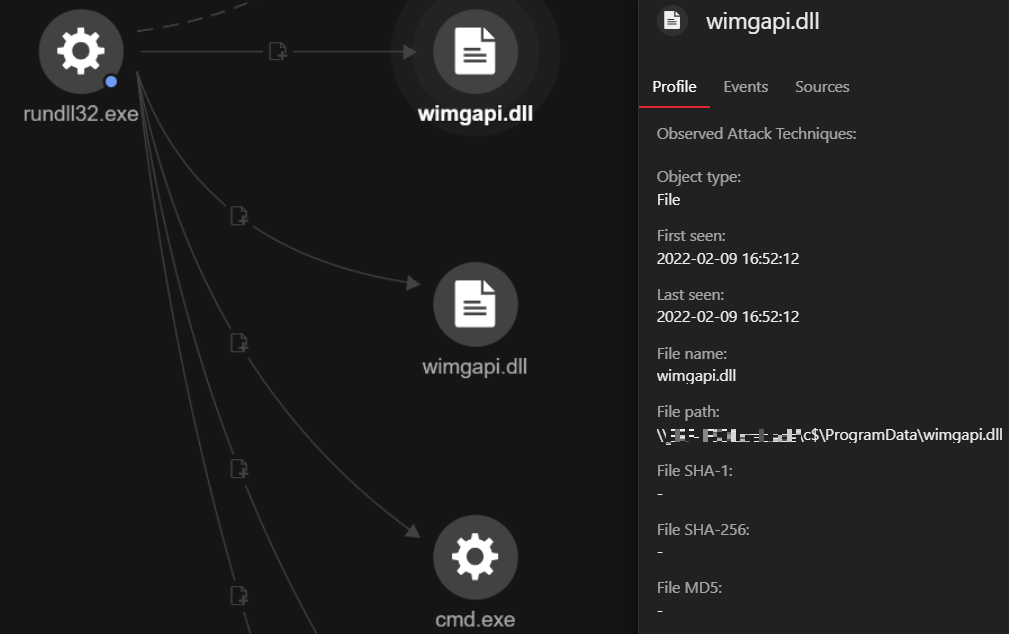Select the rundll32.exe gear process node
The image size is (1009, 634).
click(x=80, y=51)
